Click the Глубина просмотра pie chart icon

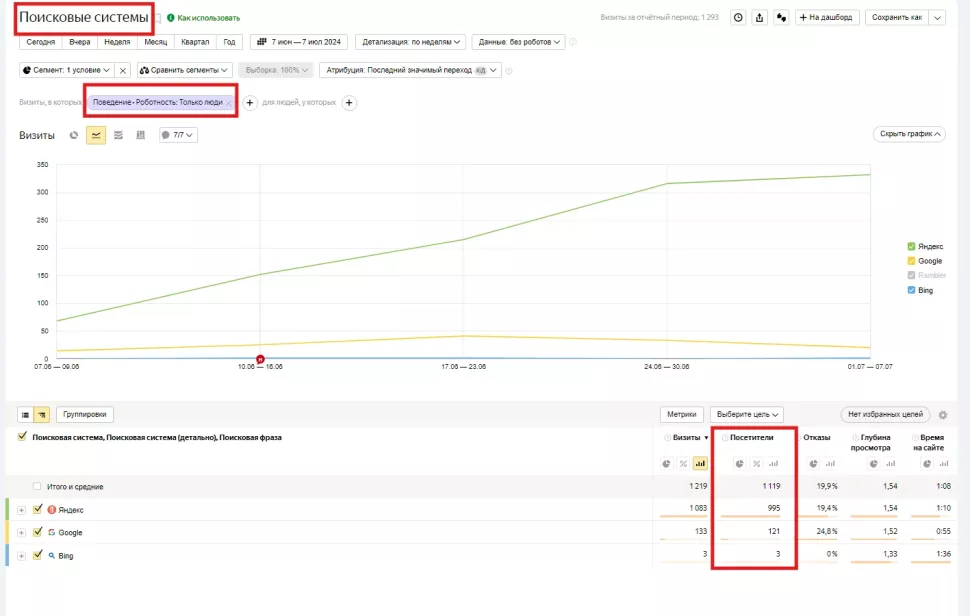[x=873, y=463]
